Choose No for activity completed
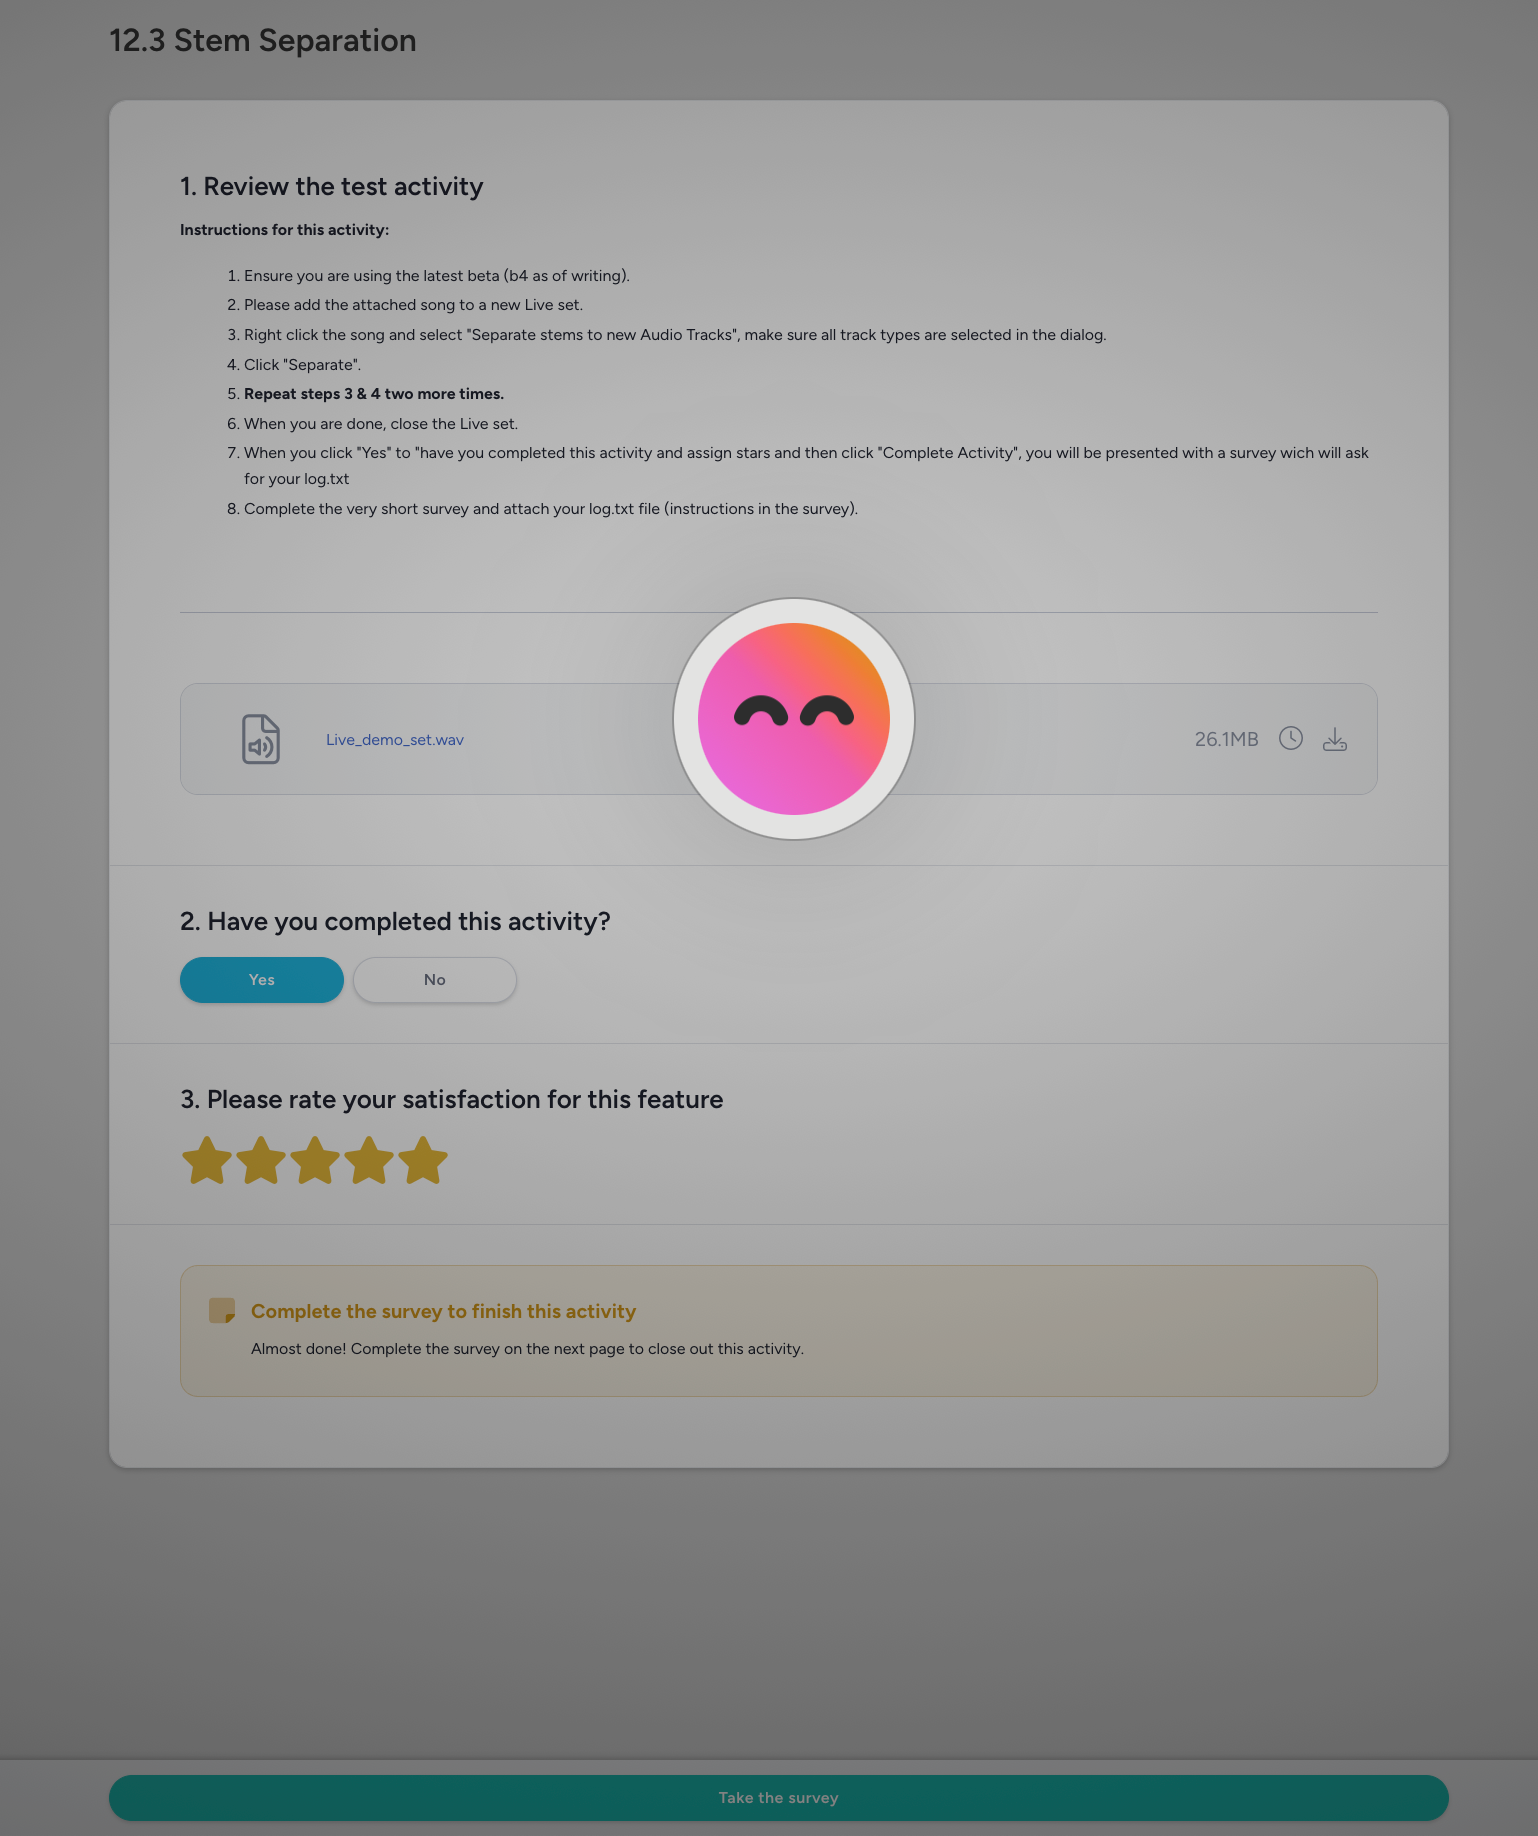Screen dimensions: 1538x1836 [435, 980]
